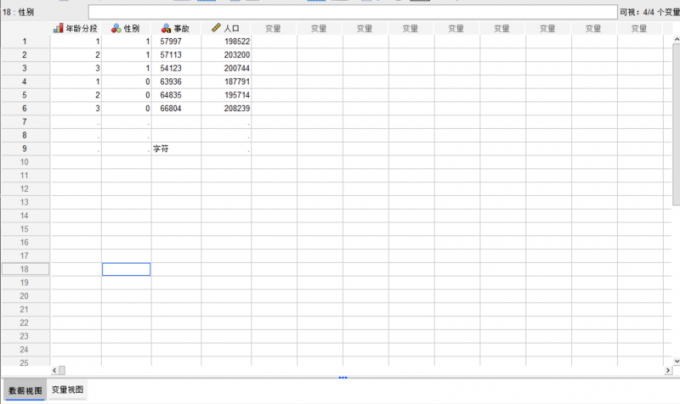The height and width of the screenshot is (404, 680).
Task: Click the highlighted 性别 cell in row 18
Action: [126, 269]
